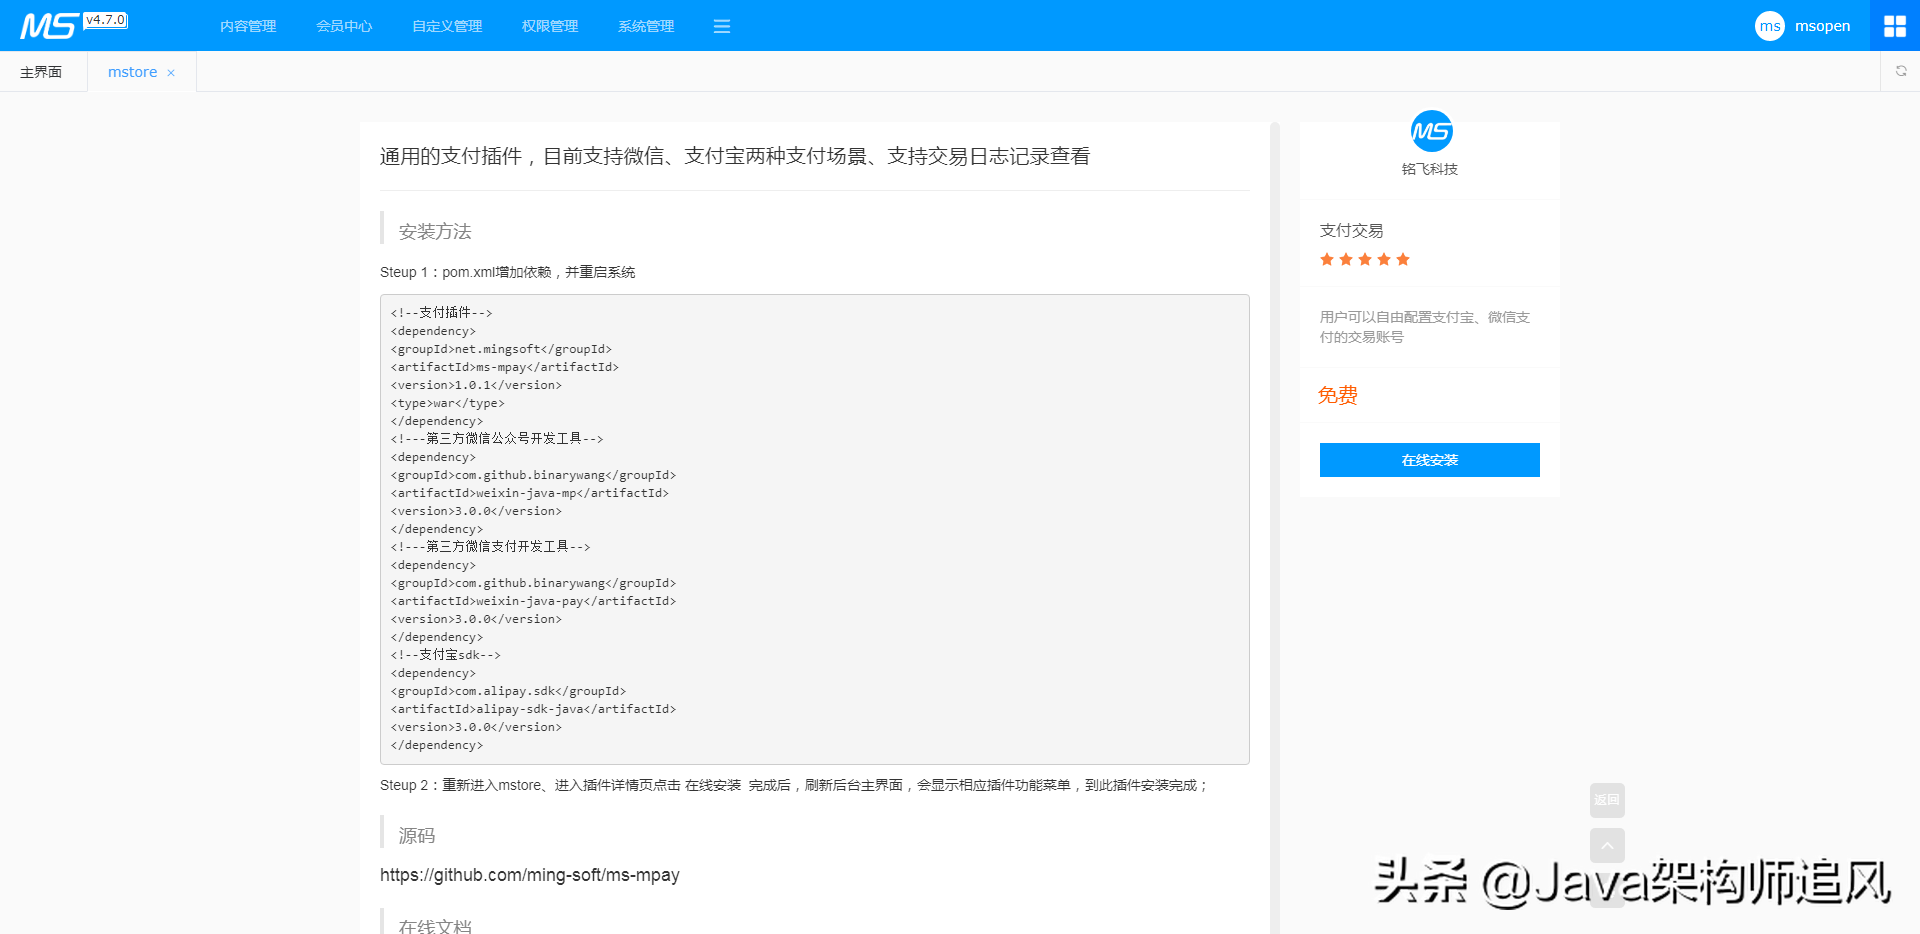Click the 返回 floating button
The height and width of the screenshot is (934, 1920).
coord(1607,800)
